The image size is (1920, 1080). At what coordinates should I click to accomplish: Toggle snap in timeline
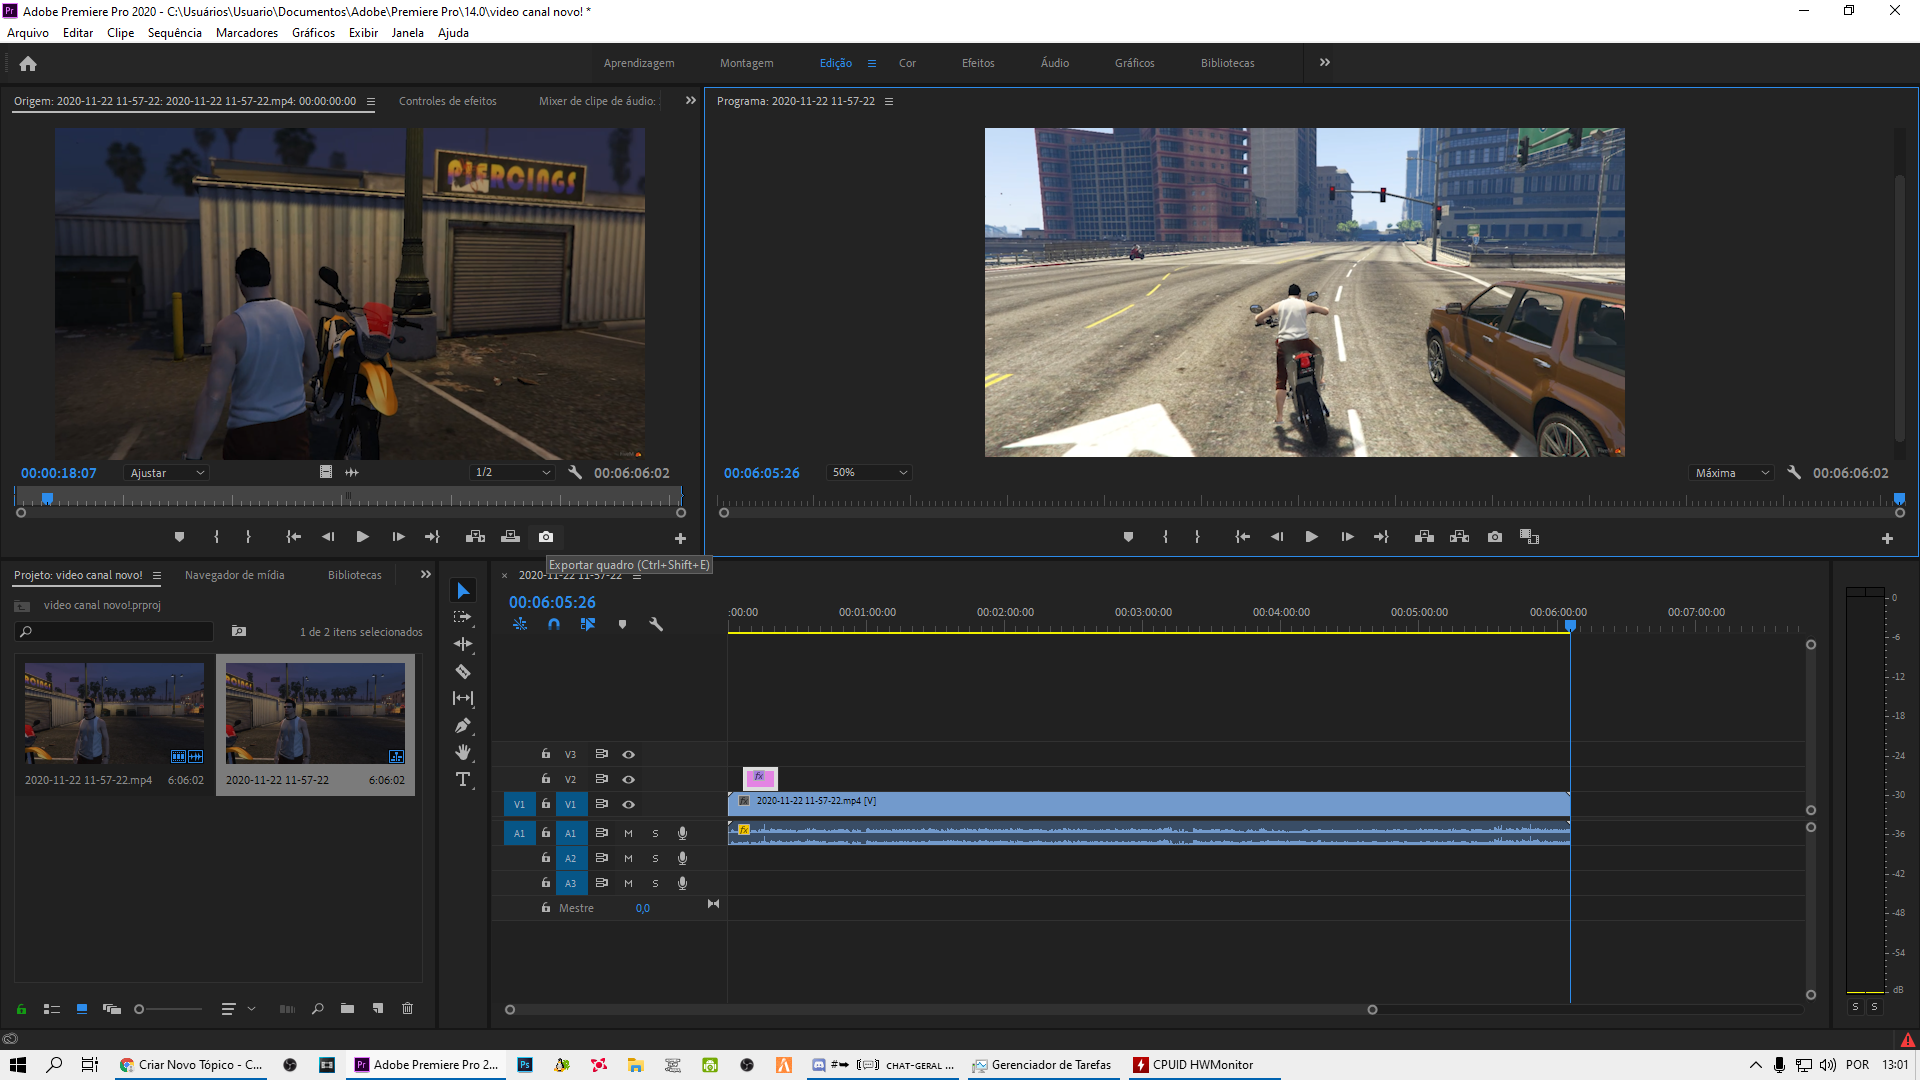click(x=554, y=624)
